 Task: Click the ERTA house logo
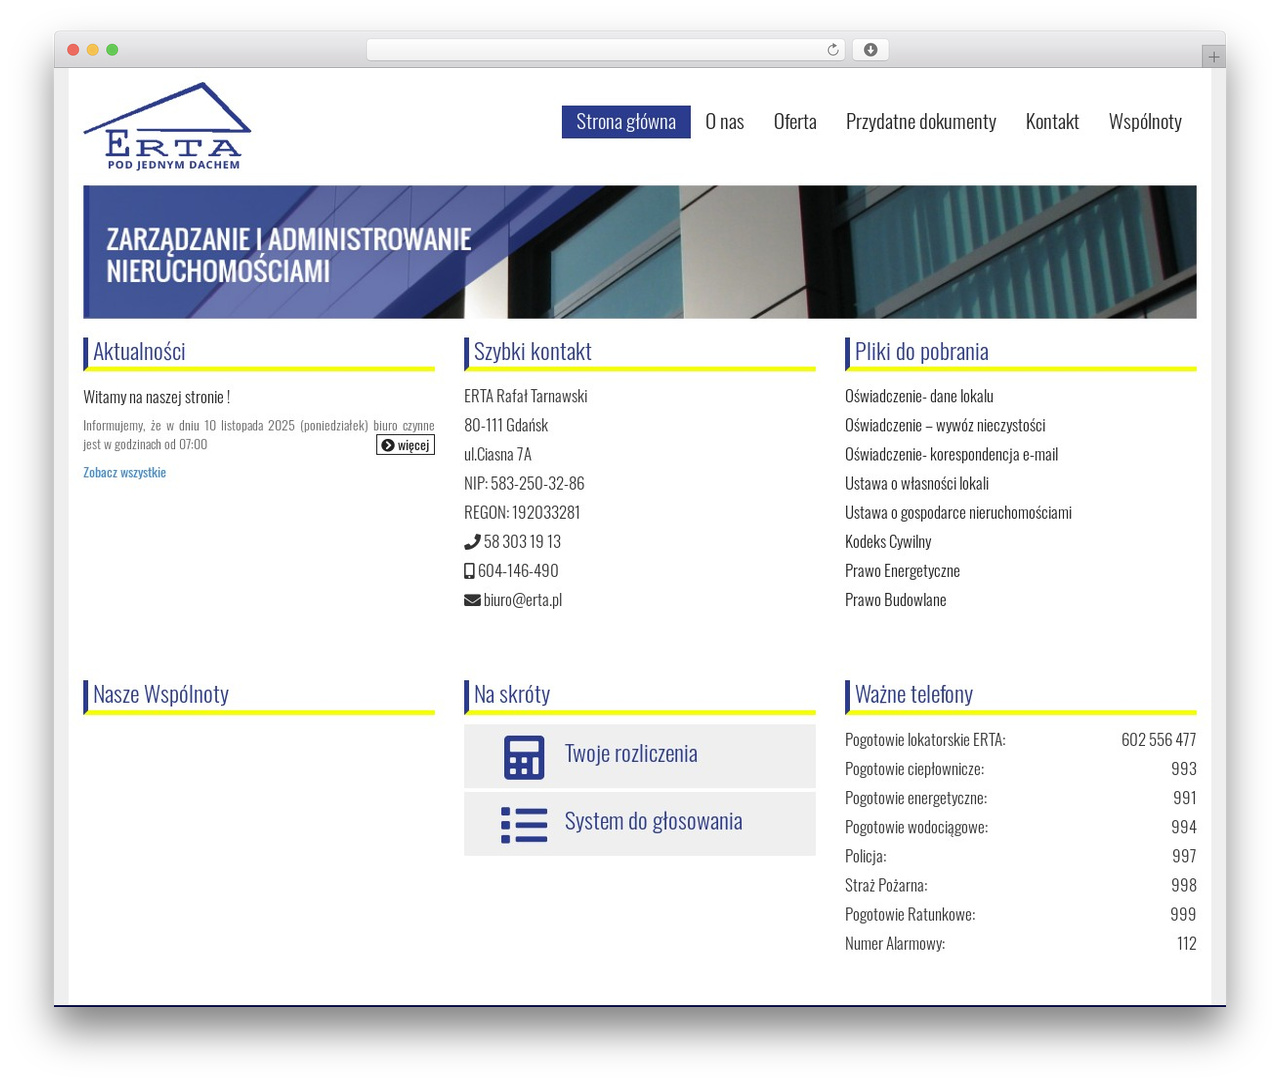pyautogui.click(x=167, y=126)
